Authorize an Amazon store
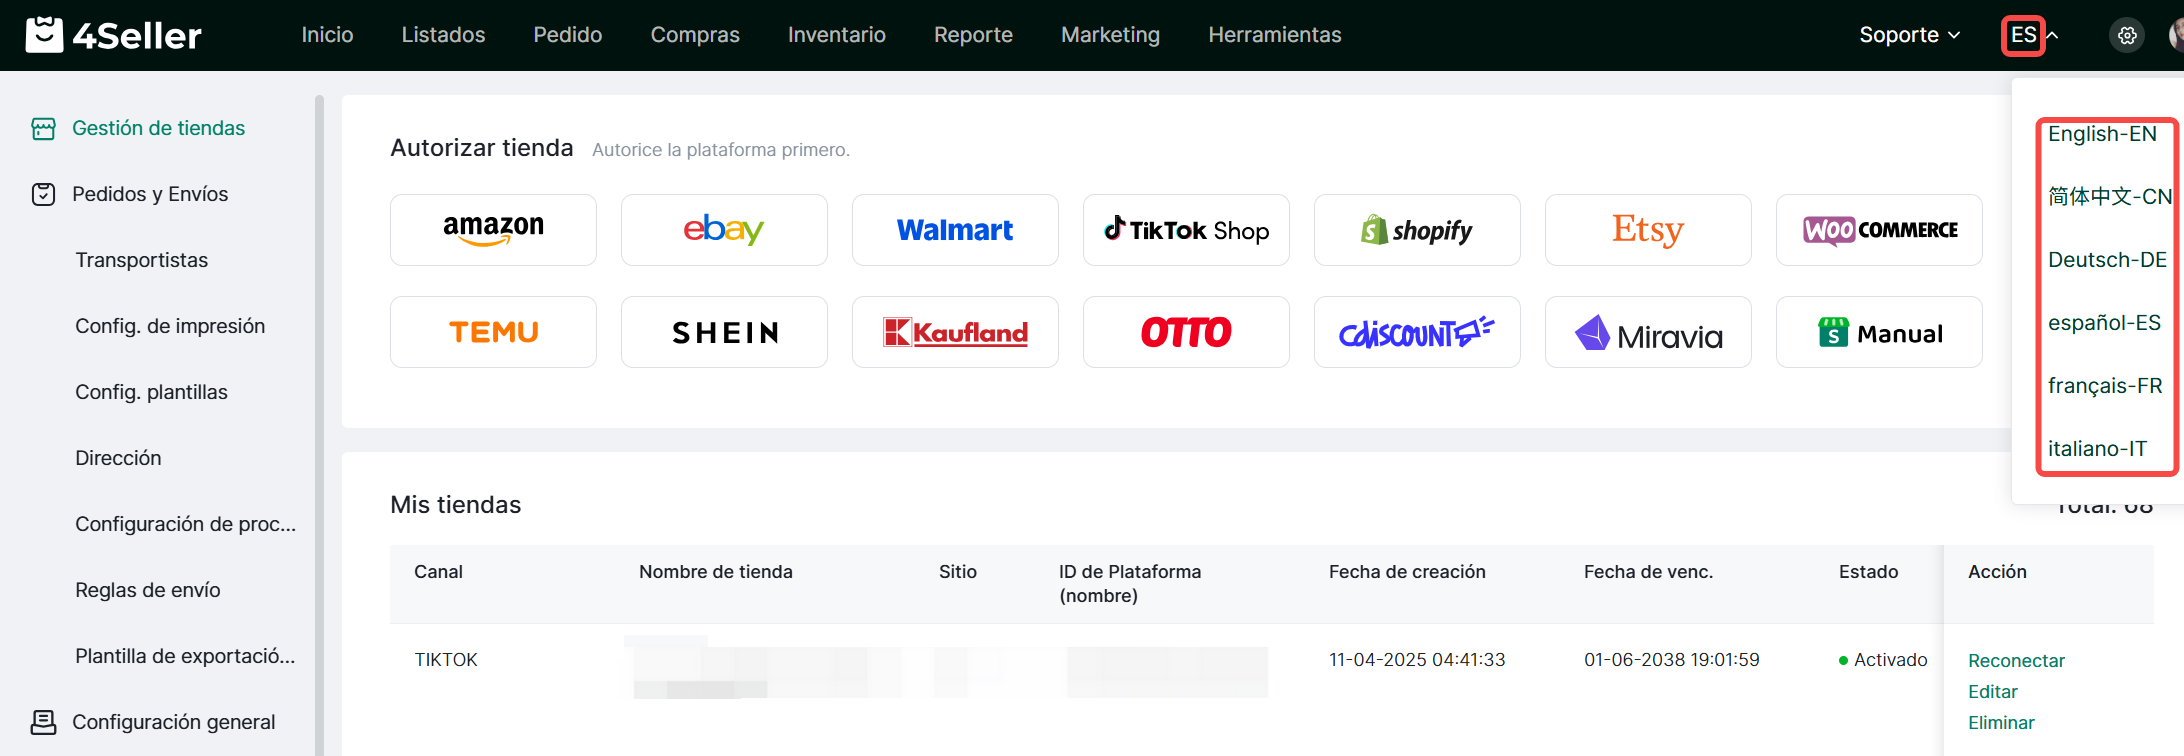Image resolution: width=2184 pixels, height=756 pixels. pos(493,230)
